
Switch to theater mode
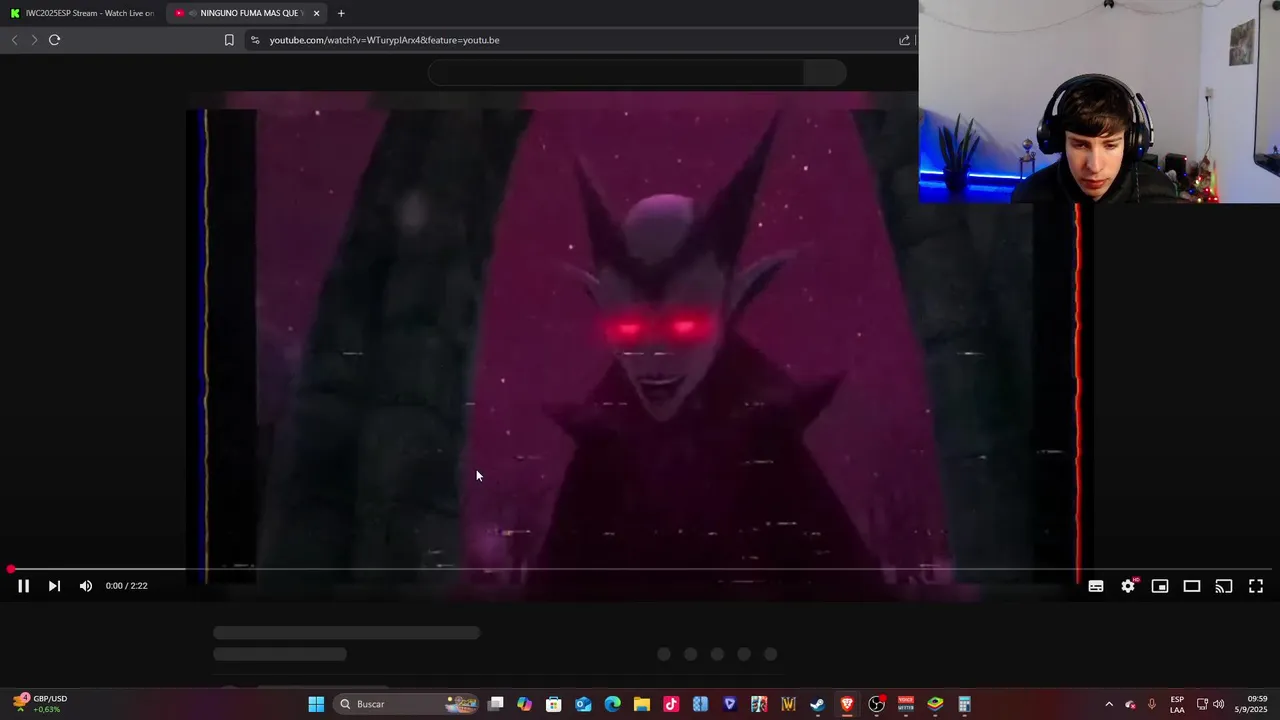[x=1192, y=586]
